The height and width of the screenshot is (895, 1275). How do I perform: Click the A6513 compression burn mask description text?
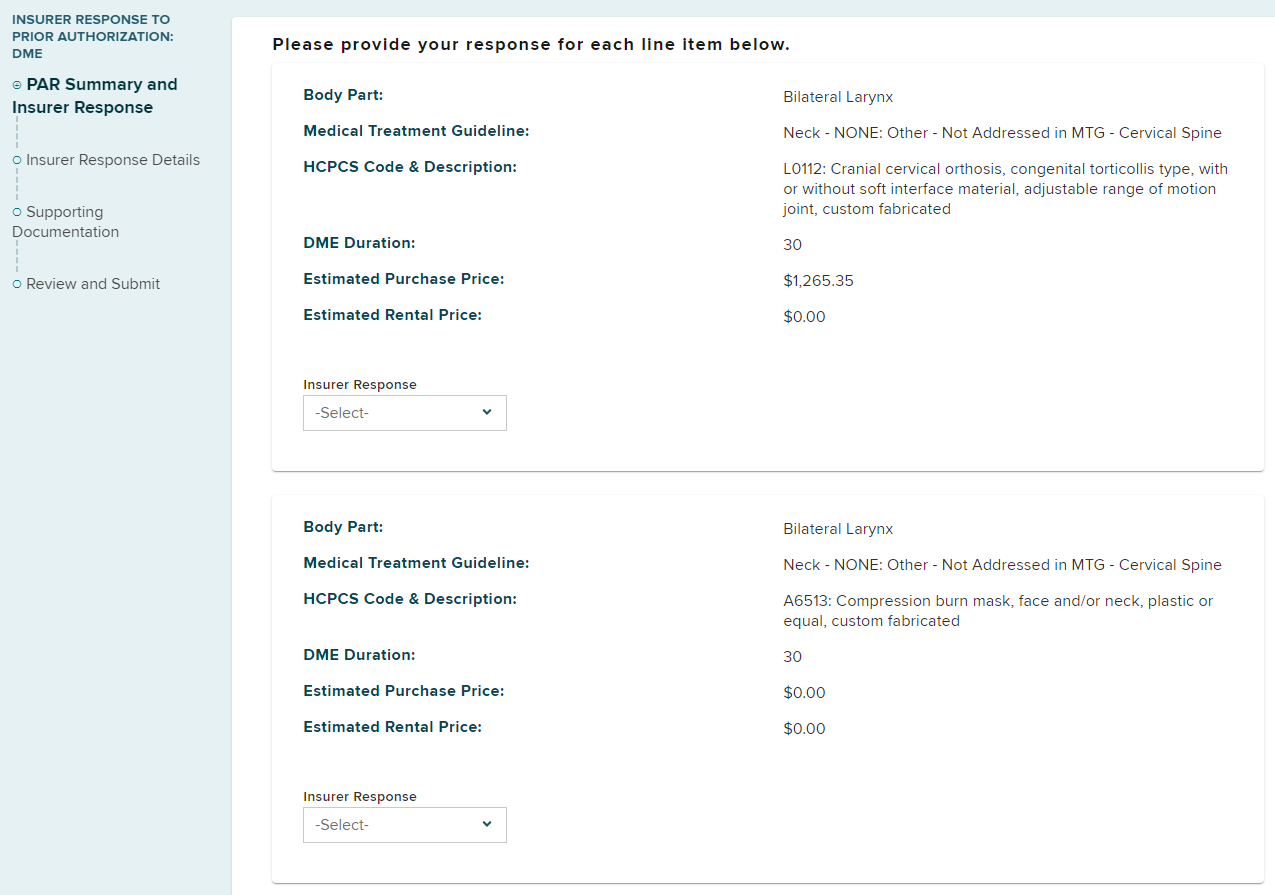[997, 611]
